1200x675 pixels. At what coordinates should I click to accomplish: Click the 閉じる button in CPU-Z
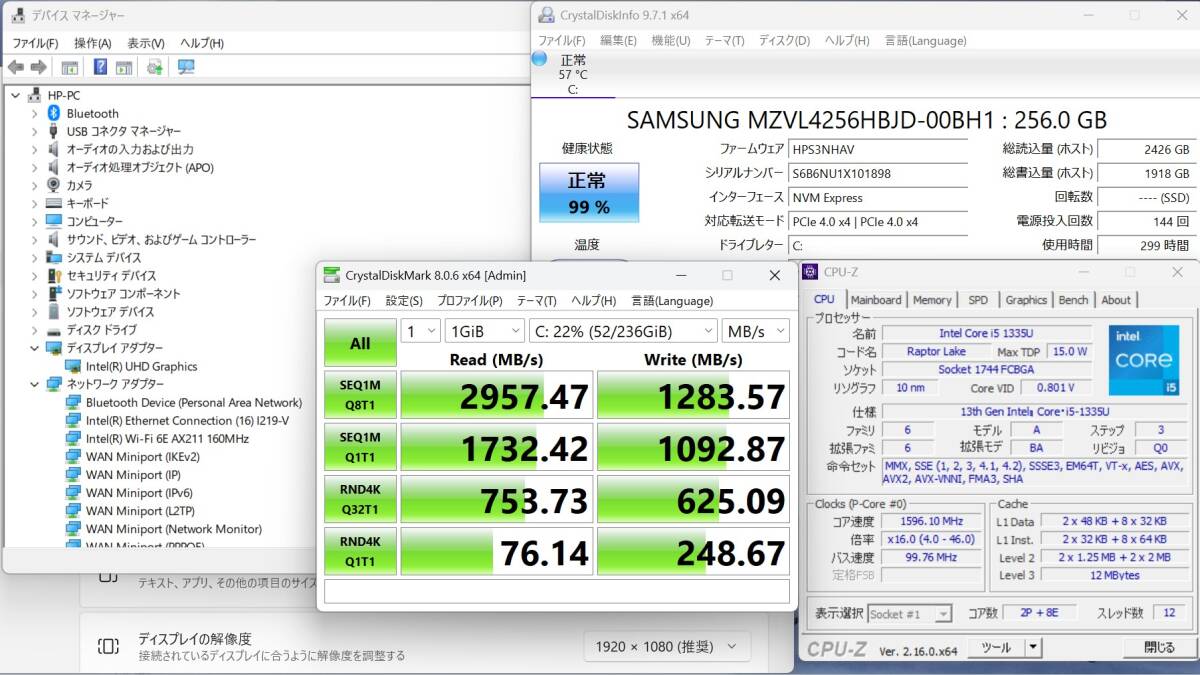1160,648
